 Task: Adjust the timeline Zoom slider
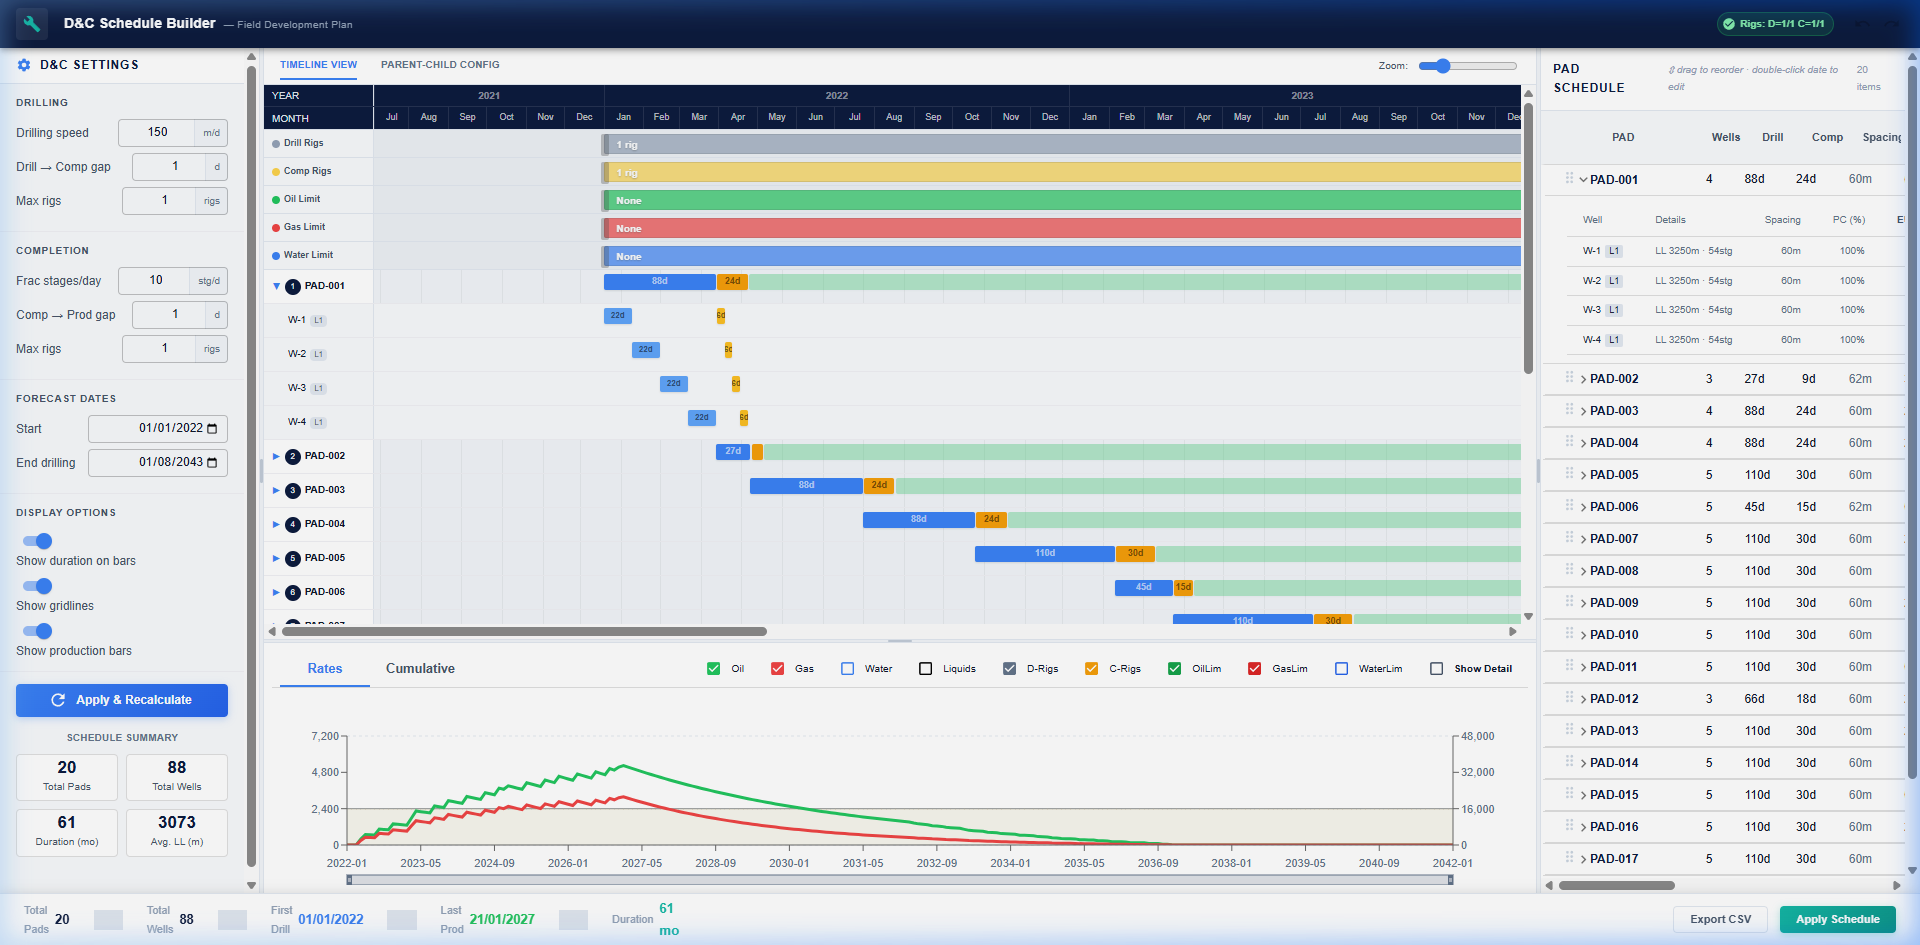(x=1442, y=66)
